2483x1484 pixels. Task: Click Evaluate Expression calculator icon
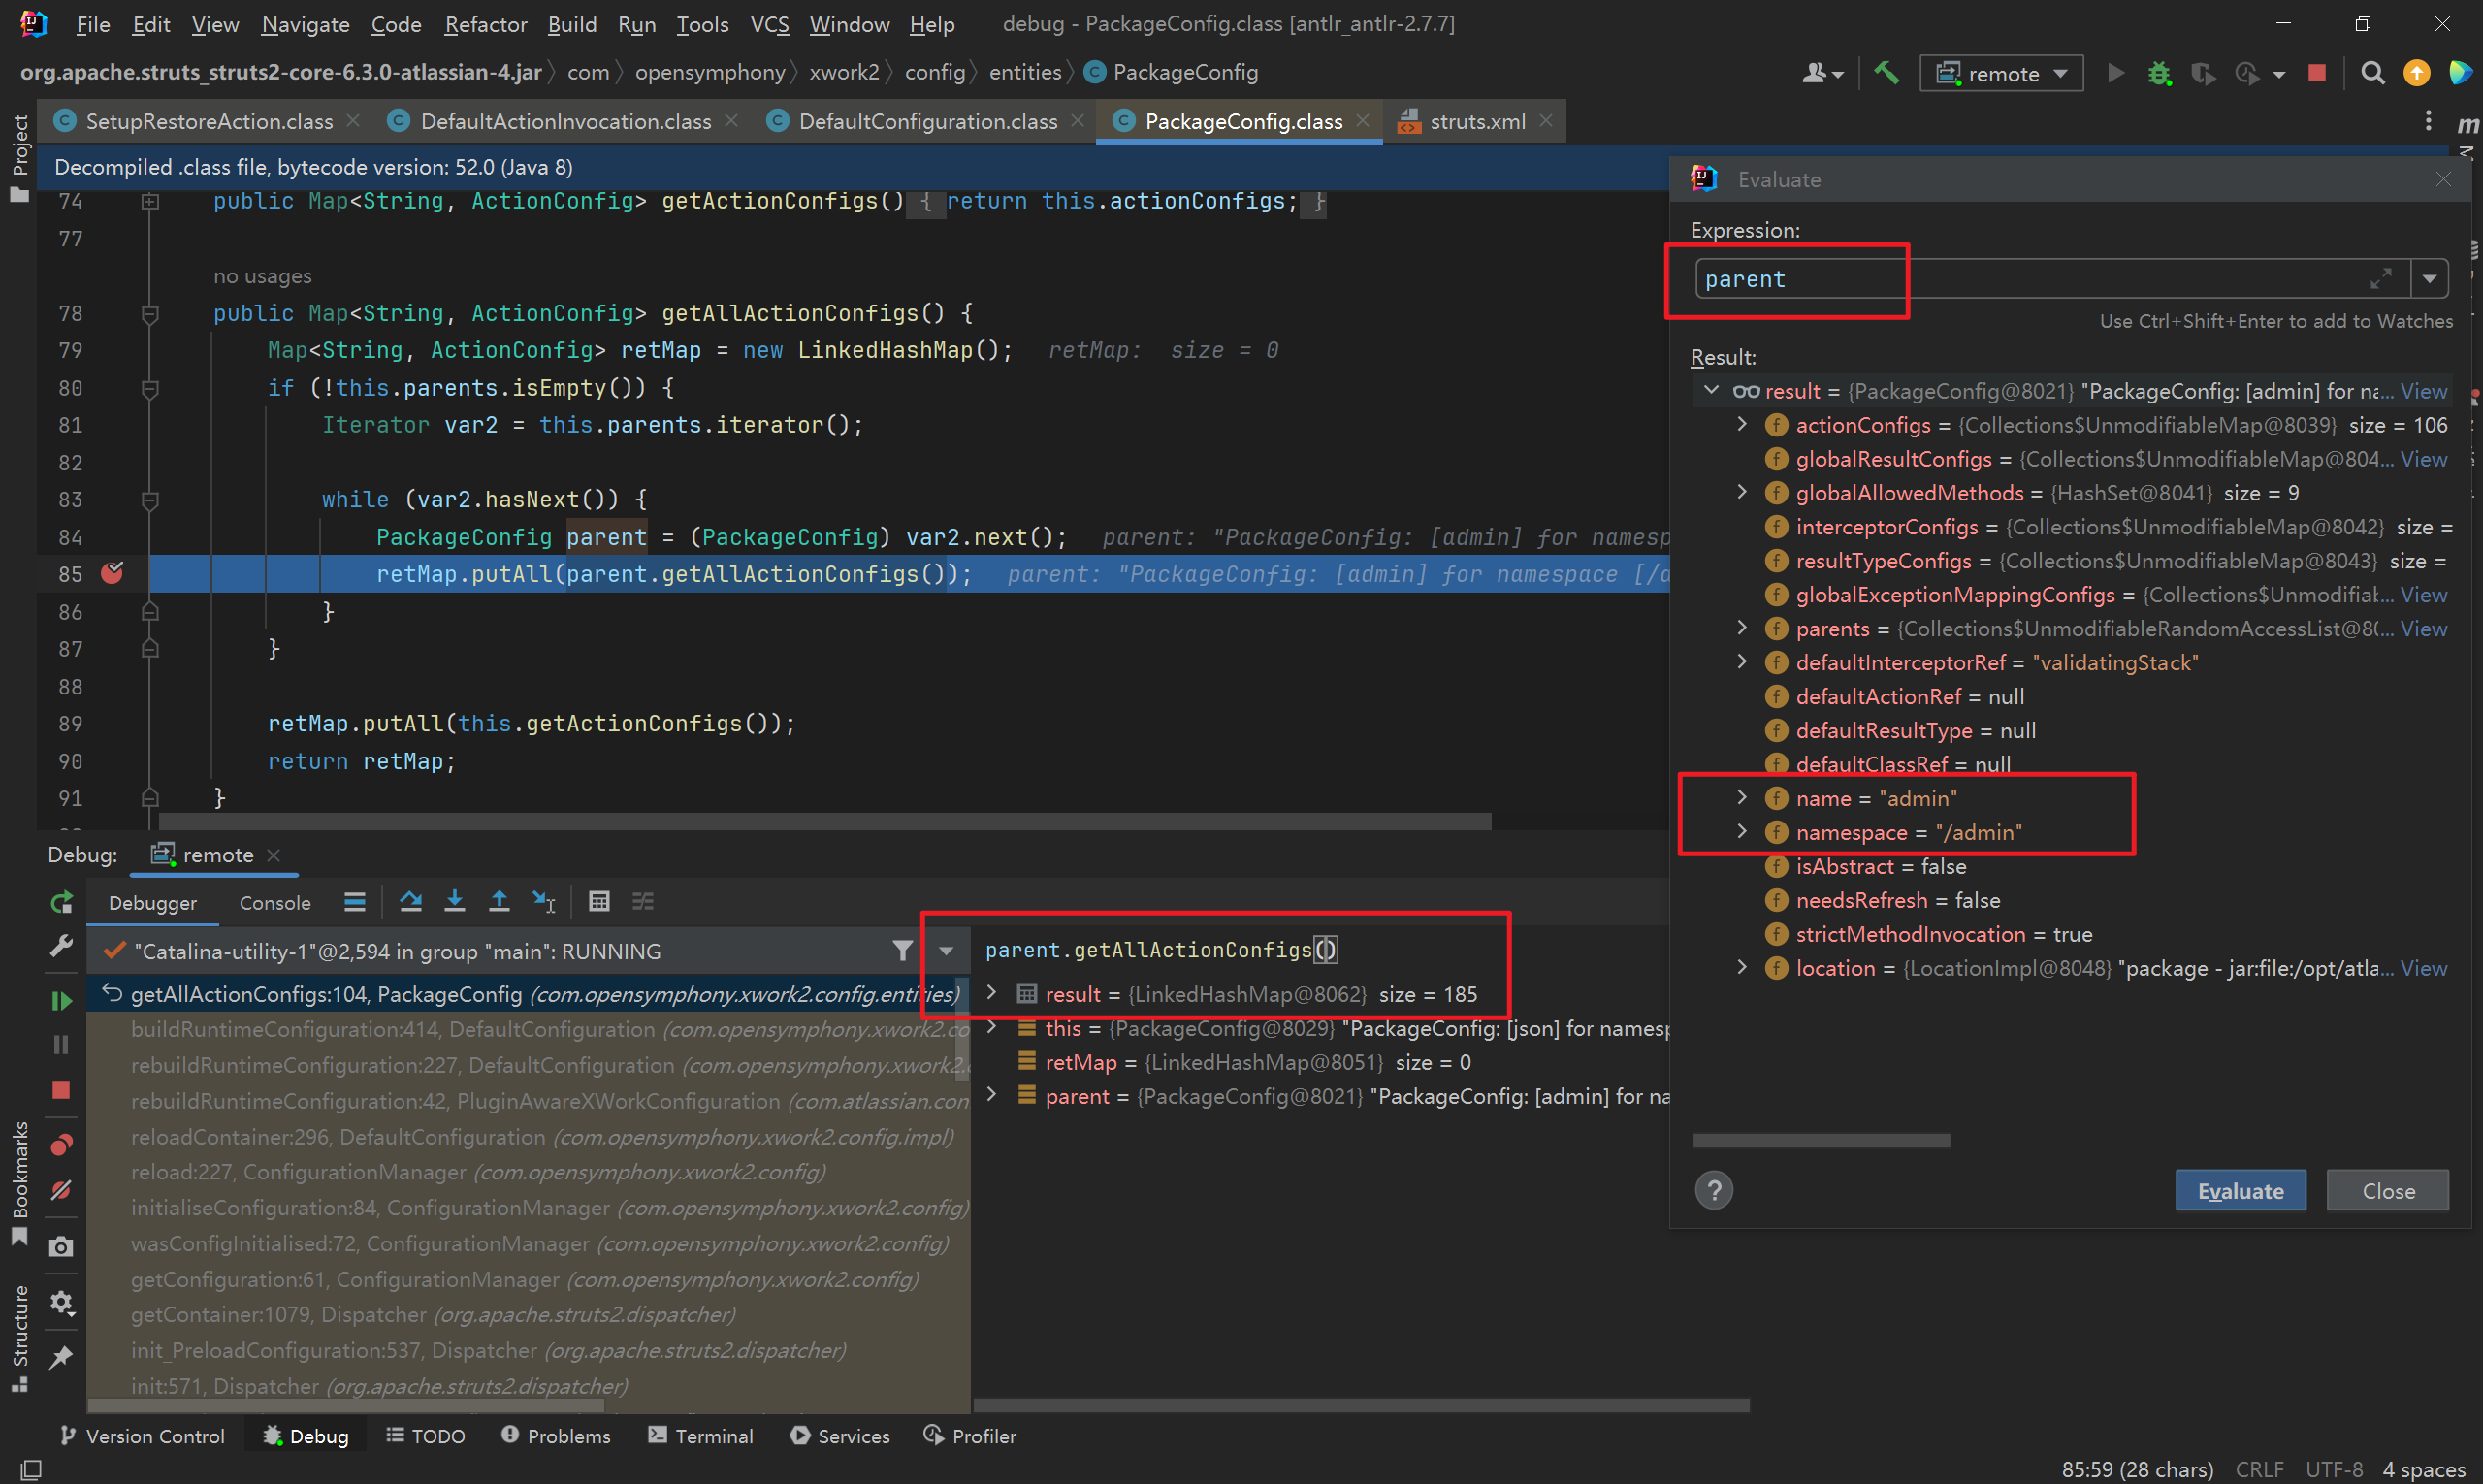[x=599, y=902]
